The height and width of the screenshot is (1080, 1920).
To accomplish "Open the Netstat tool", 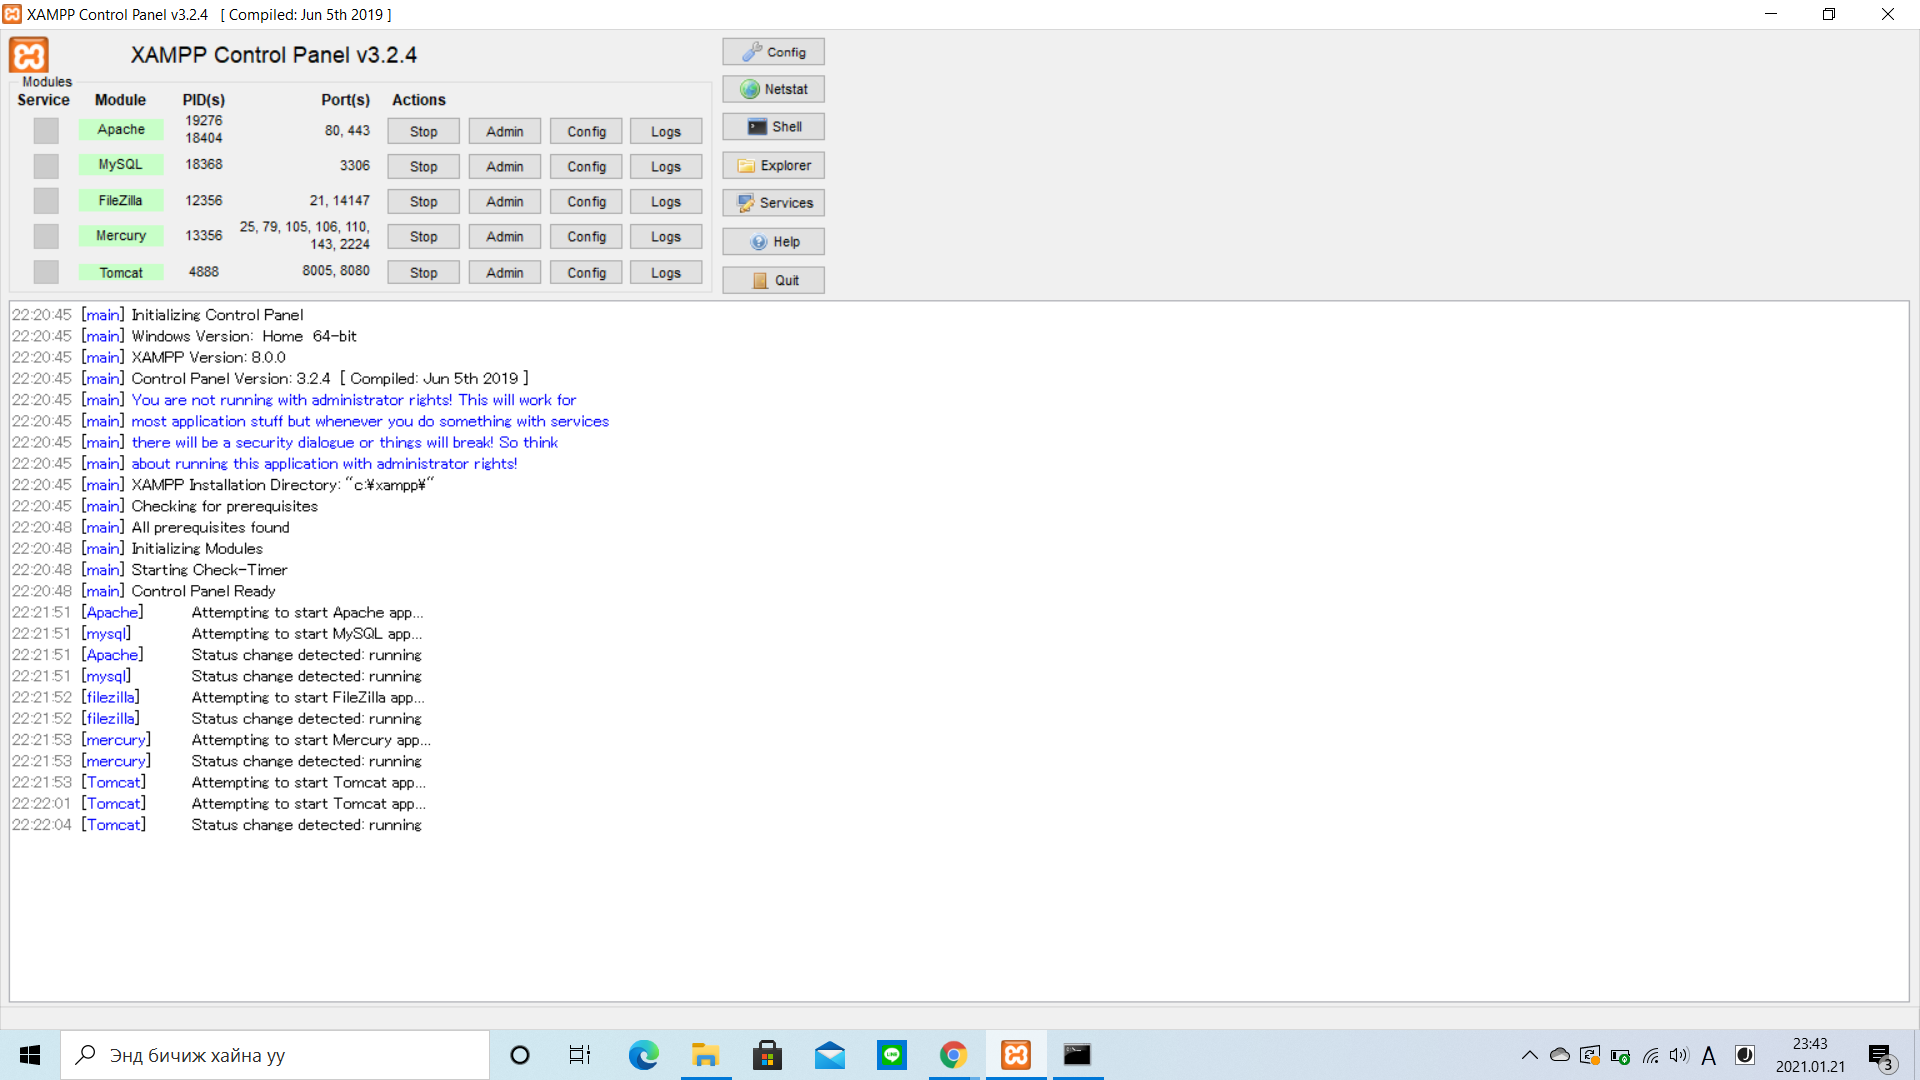I will click(773, 89).
